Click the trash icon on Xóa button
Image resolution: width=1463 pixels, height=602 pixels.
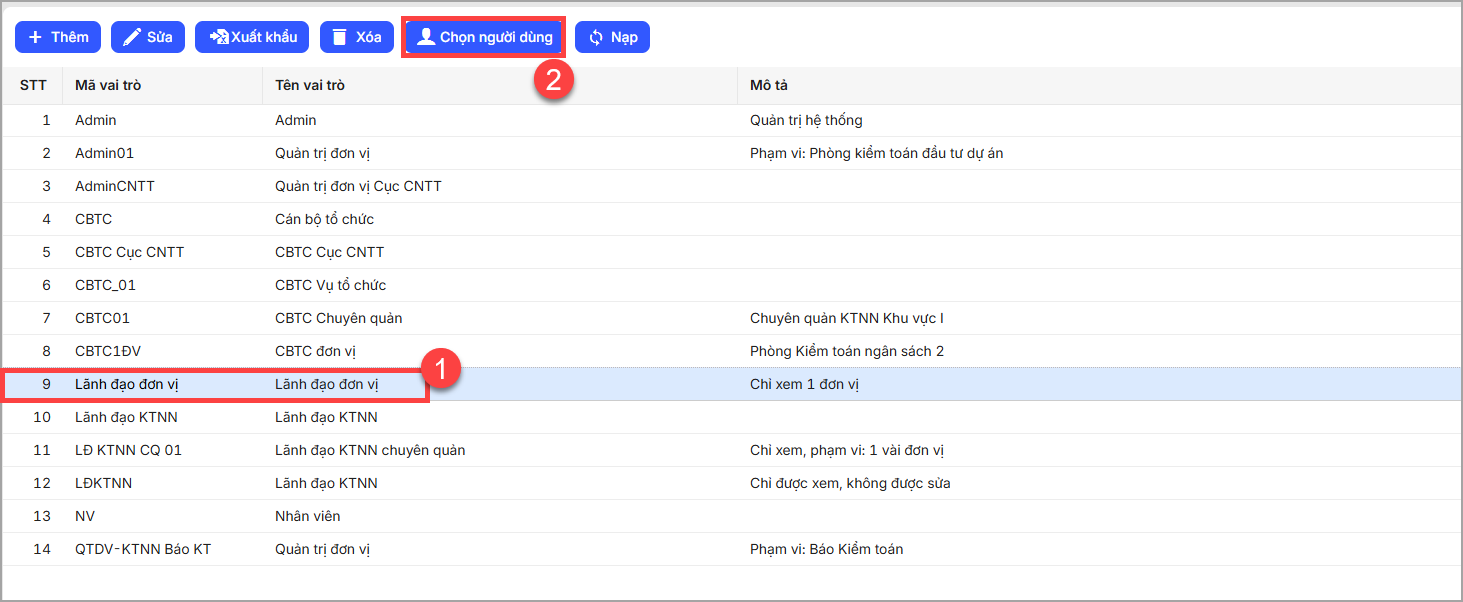pos(338,37)
